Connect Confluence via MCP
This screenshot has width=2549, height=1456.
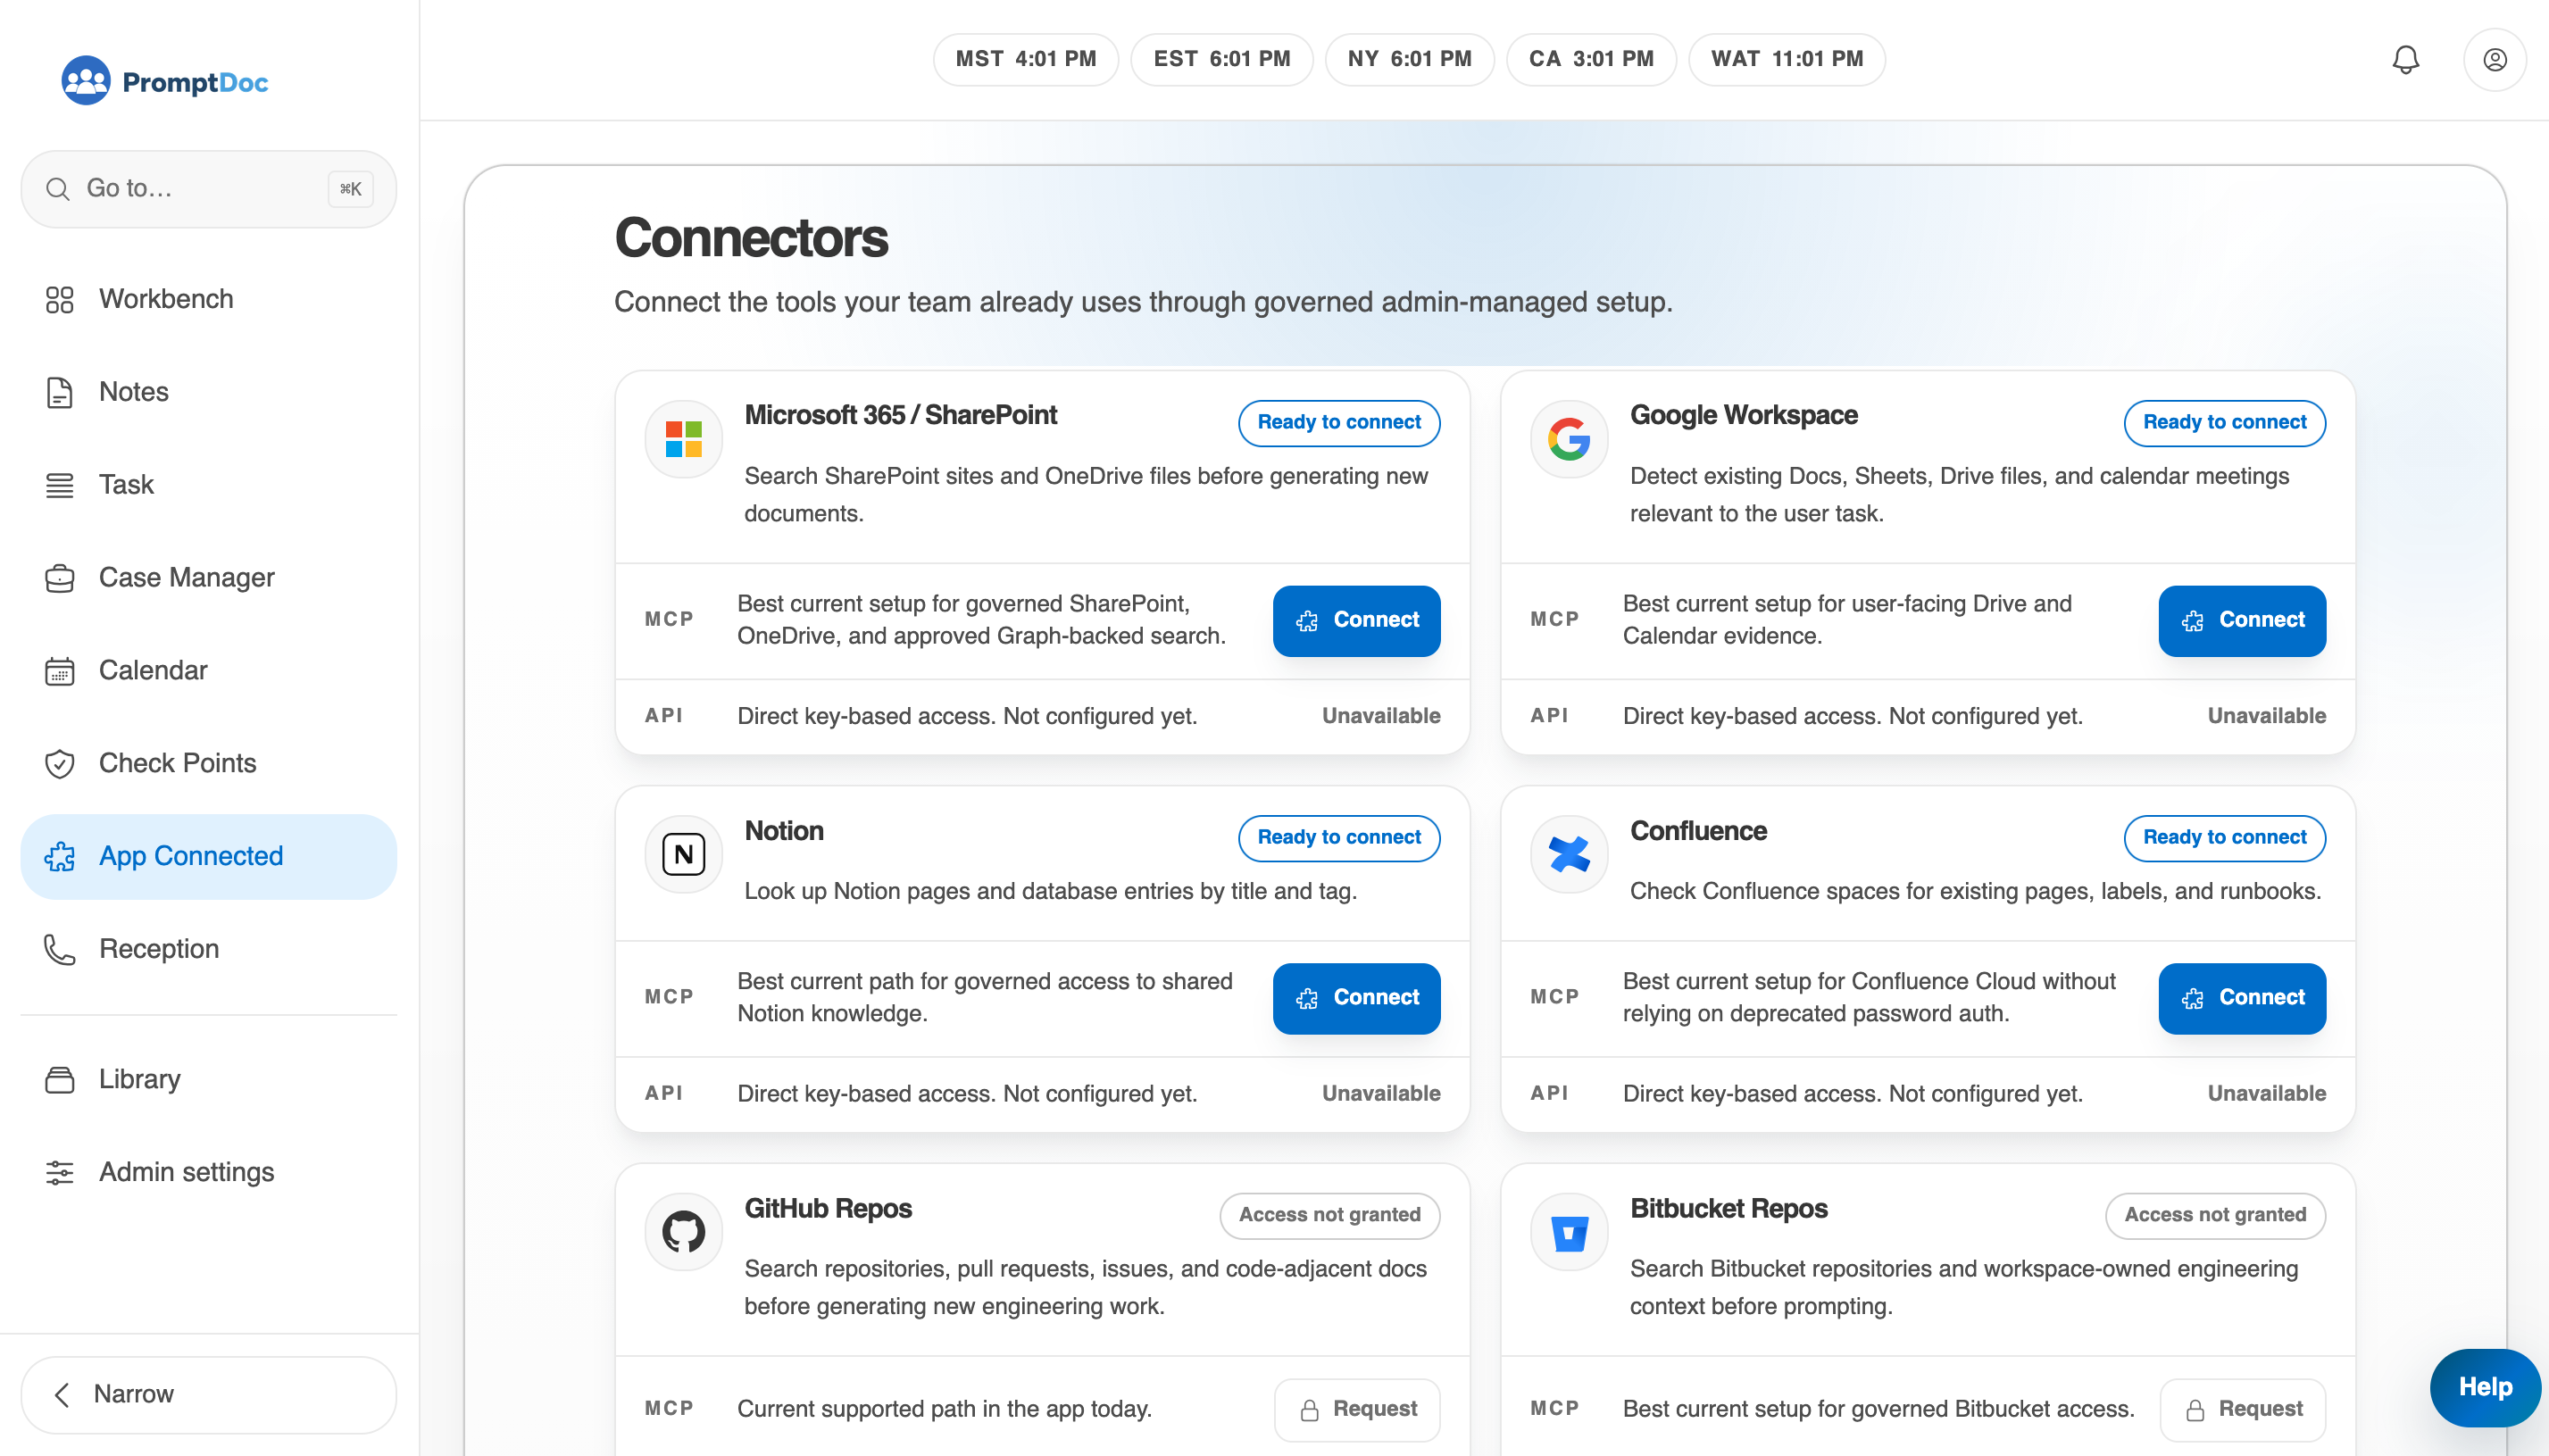tap(2241, 998)
